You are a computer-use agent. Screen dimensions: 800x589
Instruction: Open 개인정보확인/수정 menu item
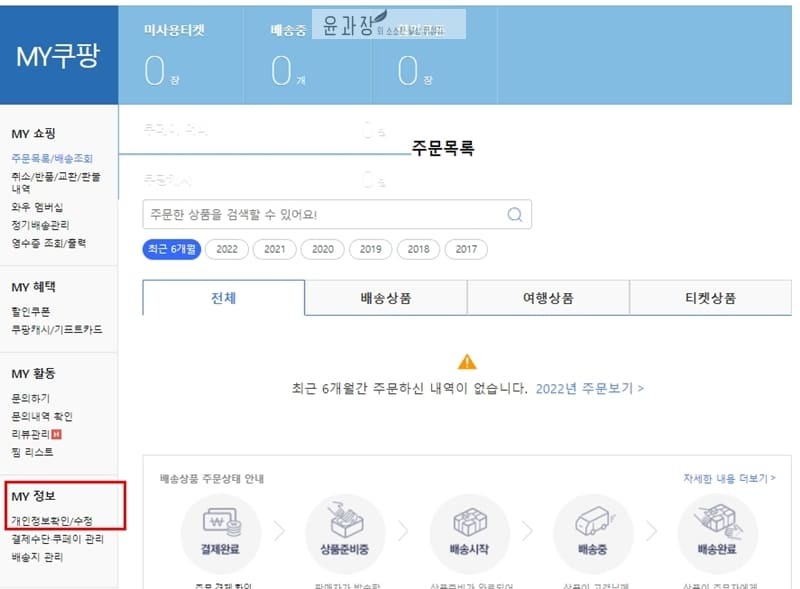(52, 521)
